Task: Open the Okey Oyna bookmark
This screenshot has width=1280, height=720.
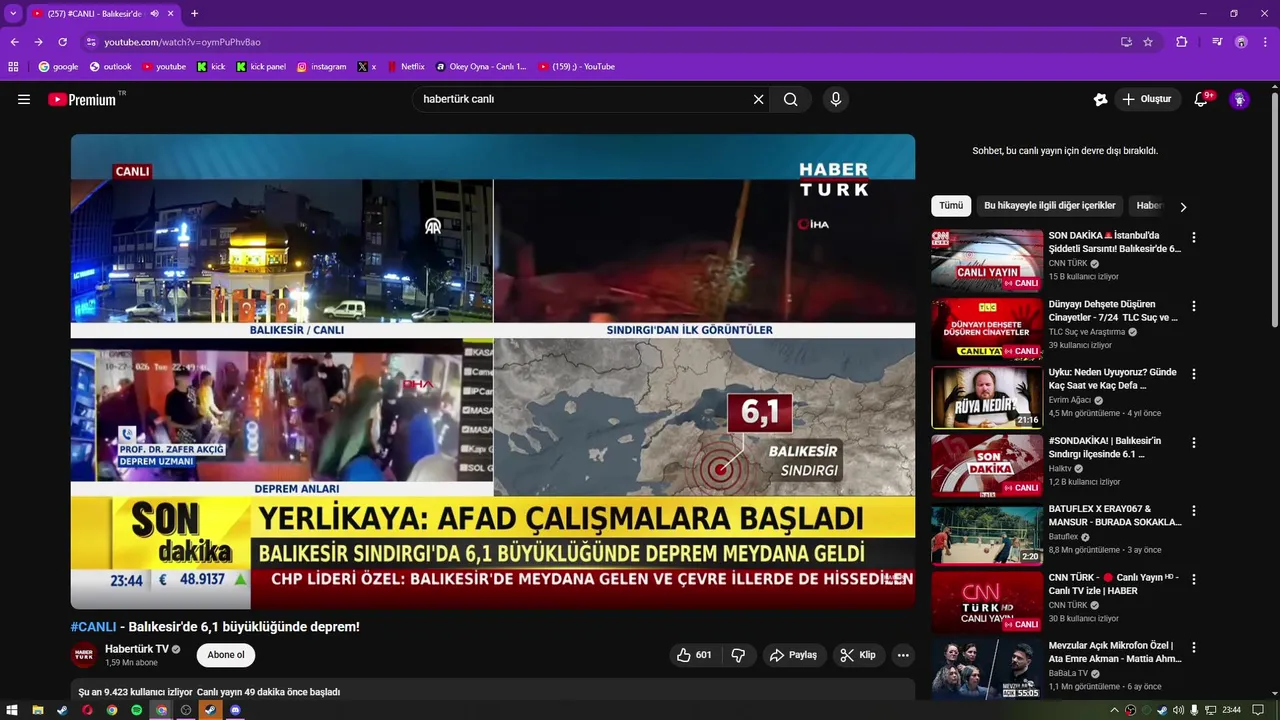Action: (480, 67)
